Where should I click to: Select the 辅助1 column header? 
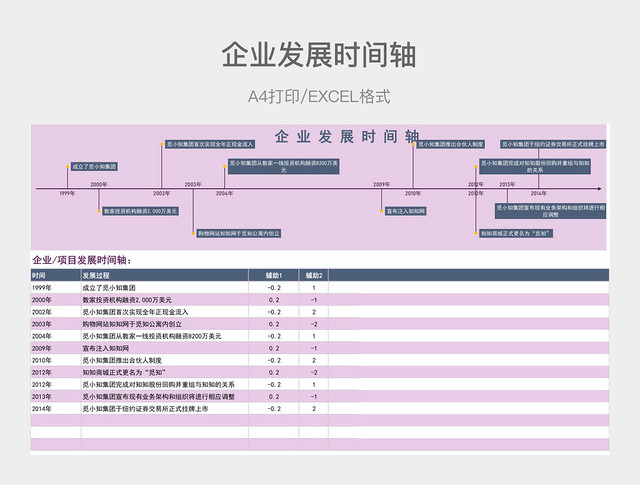pyautogui.click(x=274, y=276)
